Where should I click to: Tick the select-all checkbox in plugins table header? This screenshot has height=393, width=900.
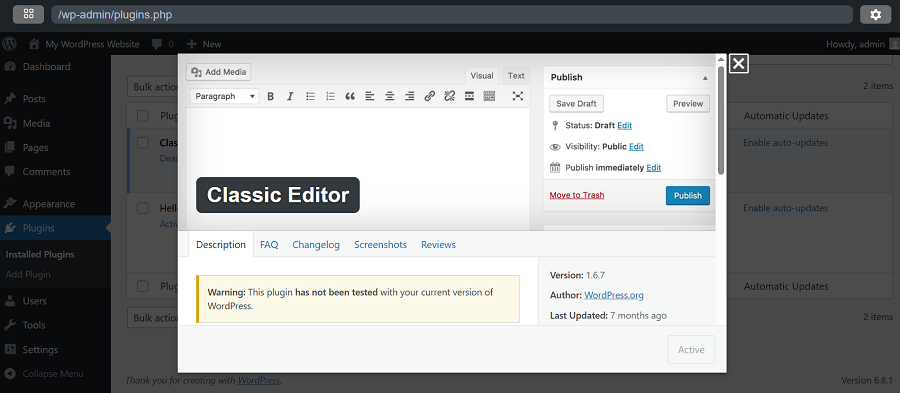tap(143, 116)
